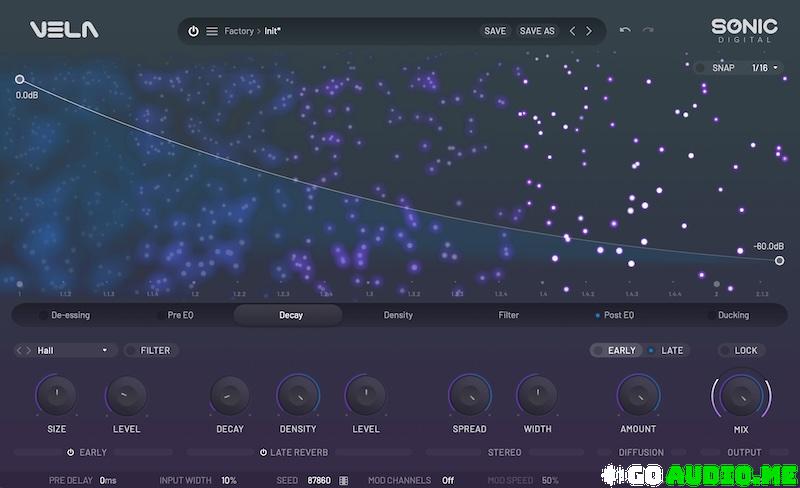Switch to the De-essing tab
800x488 pixels.
[x=70, y=315]
